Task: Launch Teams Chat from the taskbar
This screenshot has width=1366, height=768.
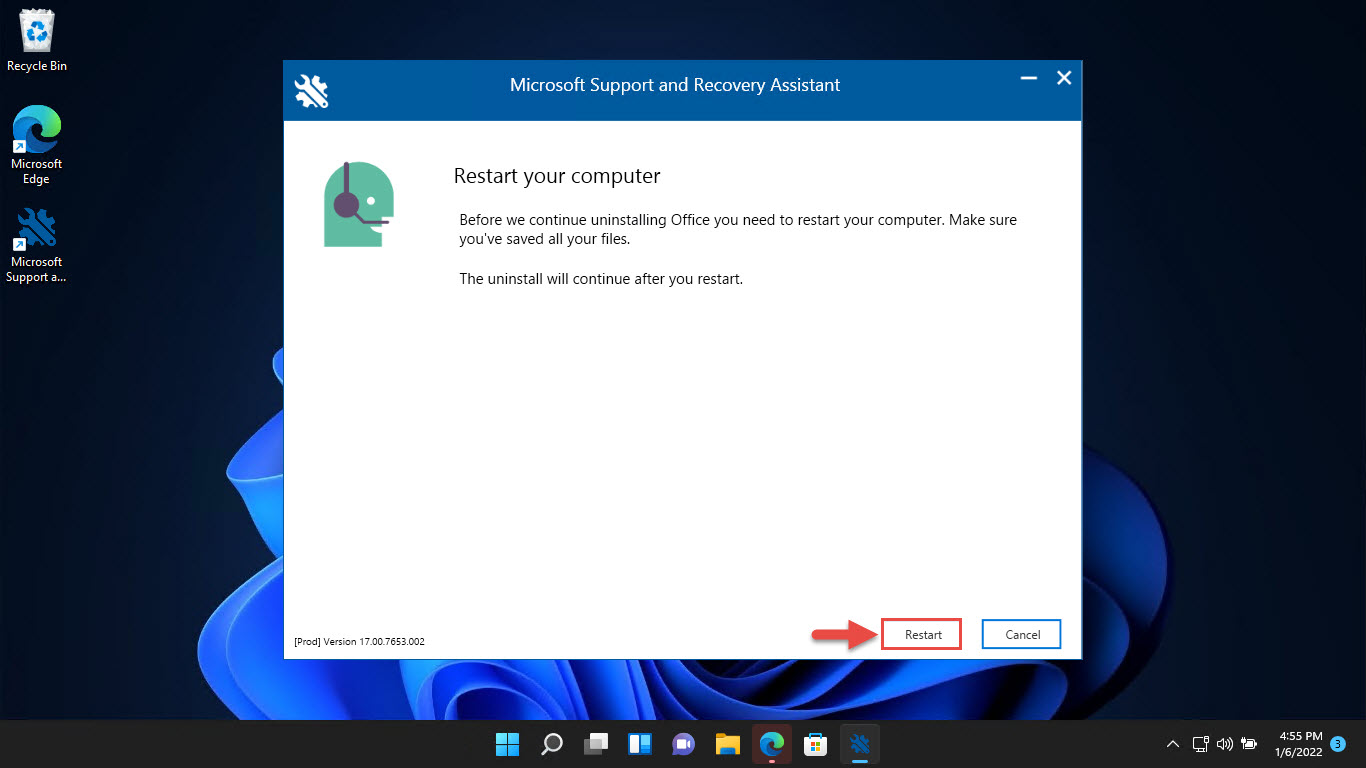Action: pyautogui.click(x=684, y=744)
